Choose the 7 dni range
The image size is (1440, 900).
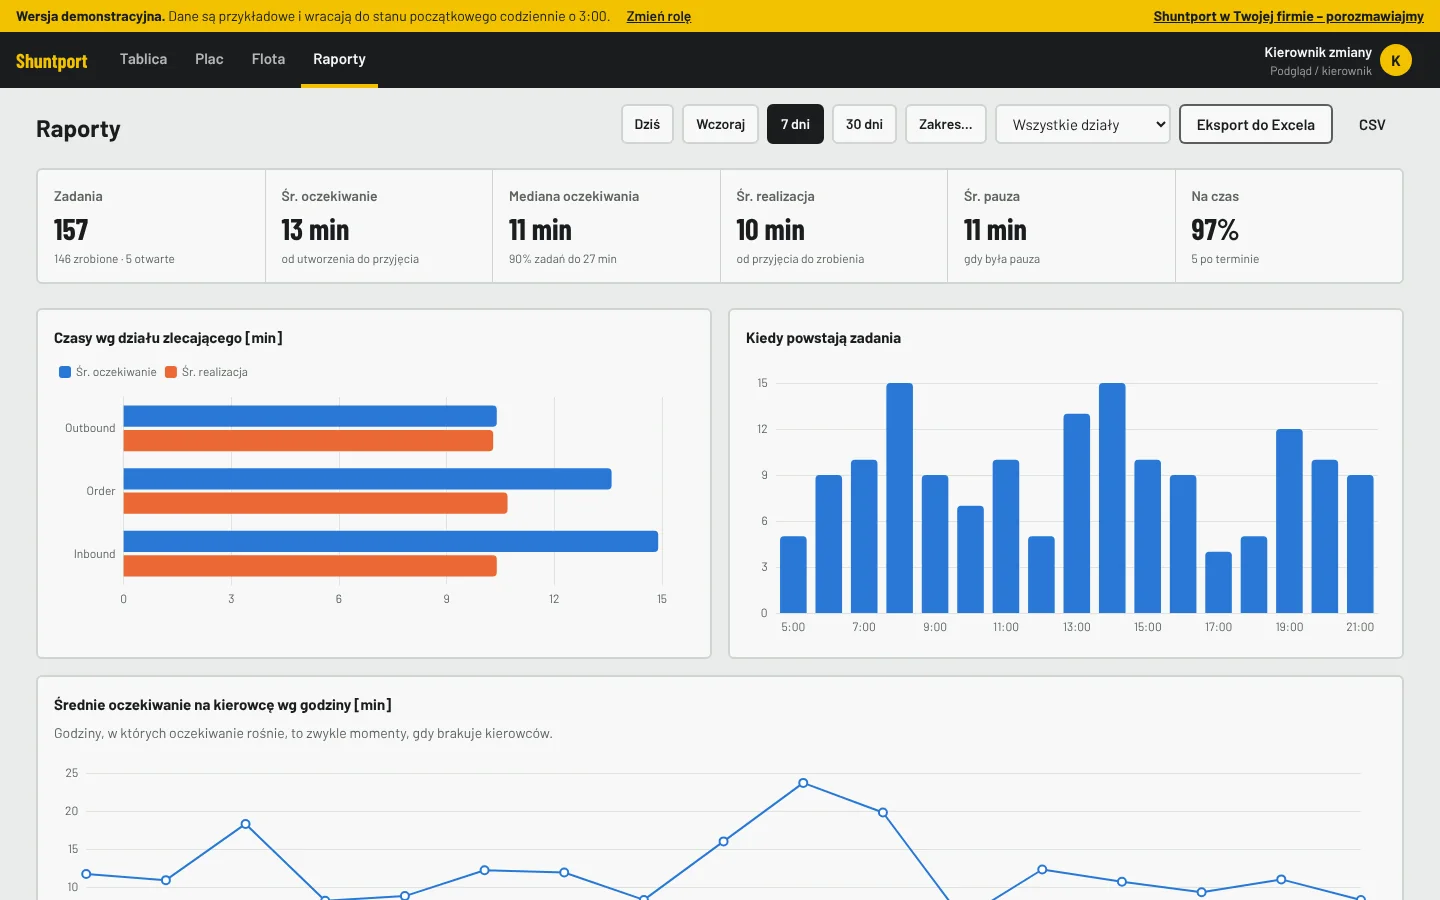tap(795, 124)
